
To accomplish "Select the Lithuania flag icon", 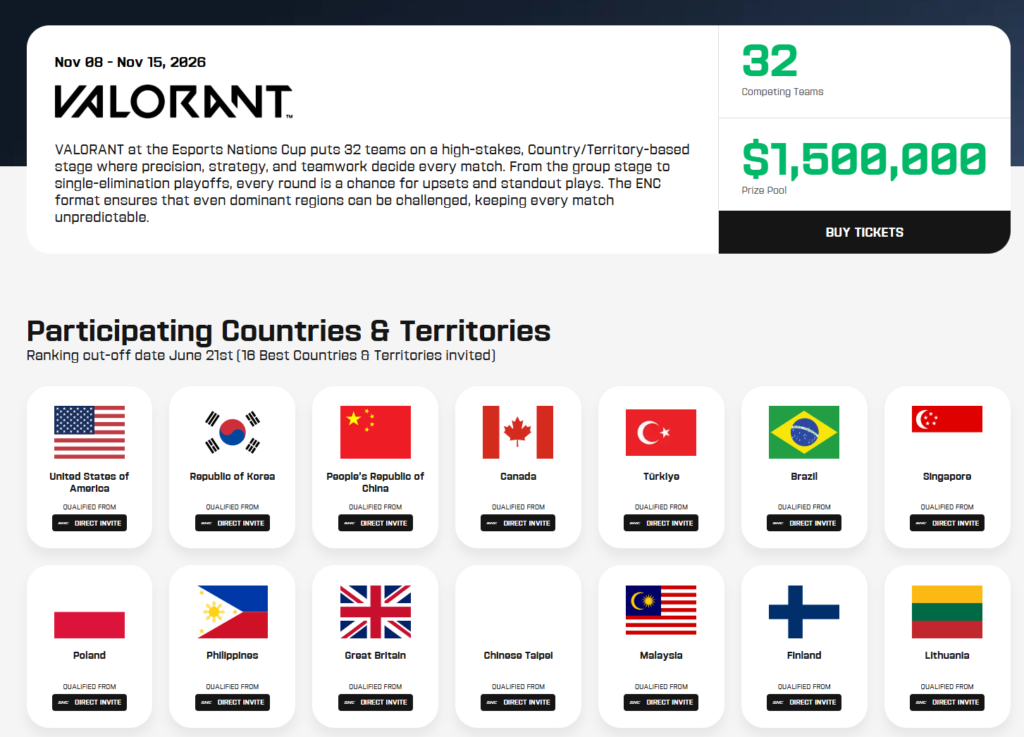I will 947,612.
